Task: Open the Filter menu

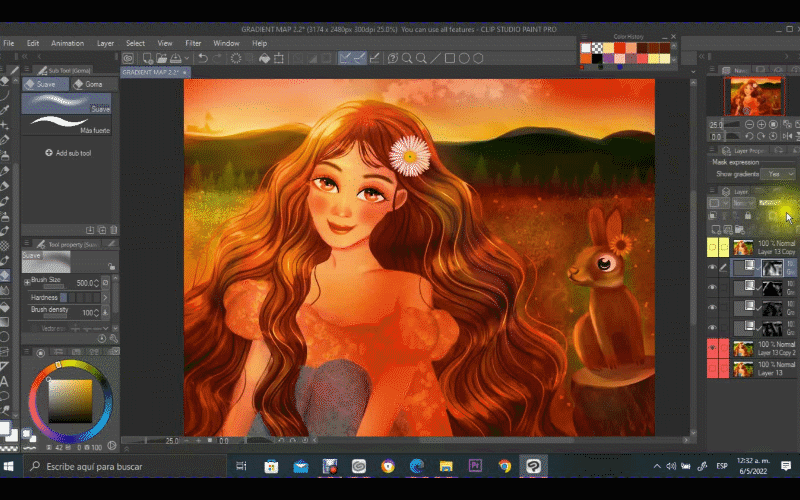Action: tap(193, 44)
